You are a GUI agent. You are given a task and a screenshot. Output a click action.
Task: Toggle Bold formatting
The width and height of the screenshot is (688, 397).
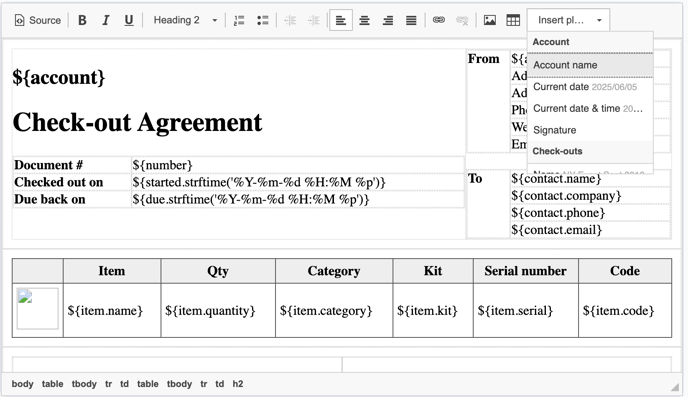(82, 20)
